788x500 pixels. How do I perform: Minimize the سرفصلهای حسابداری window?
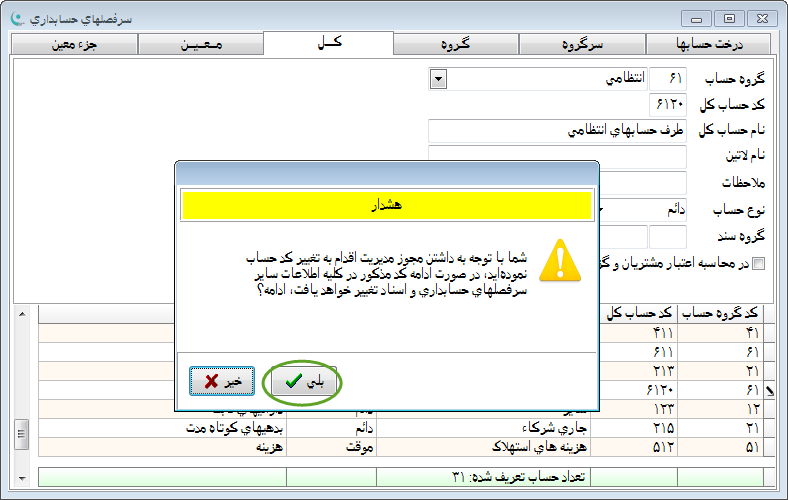(x=699, y=18)
